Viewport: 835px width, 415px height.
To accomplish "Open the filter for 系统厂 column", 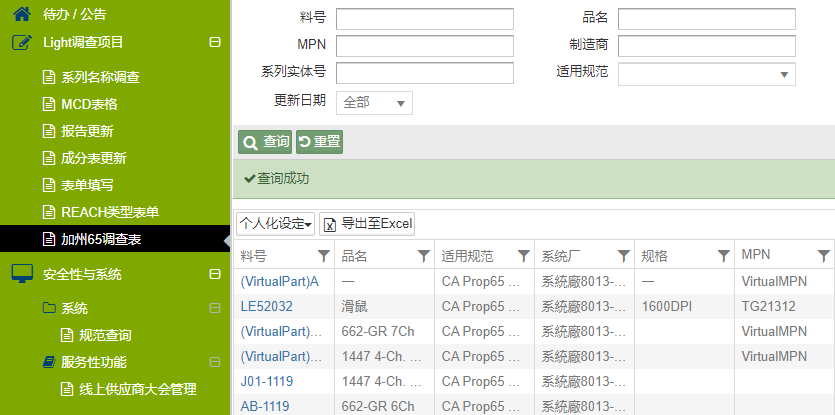I will tap(623, 255).
